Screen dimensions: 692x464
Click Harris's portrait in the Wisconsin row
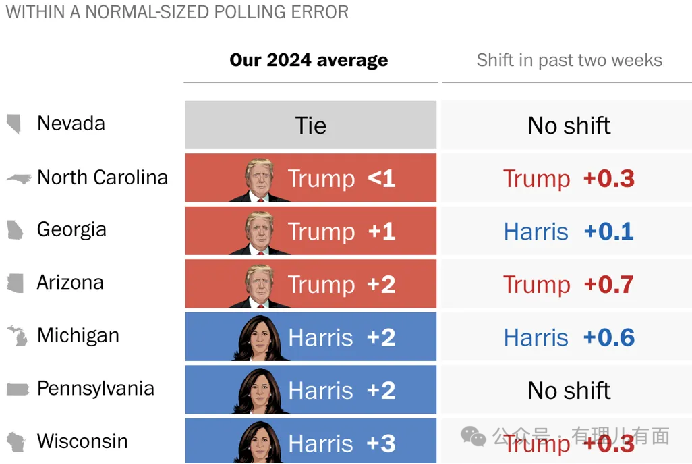tap(259, 444)
